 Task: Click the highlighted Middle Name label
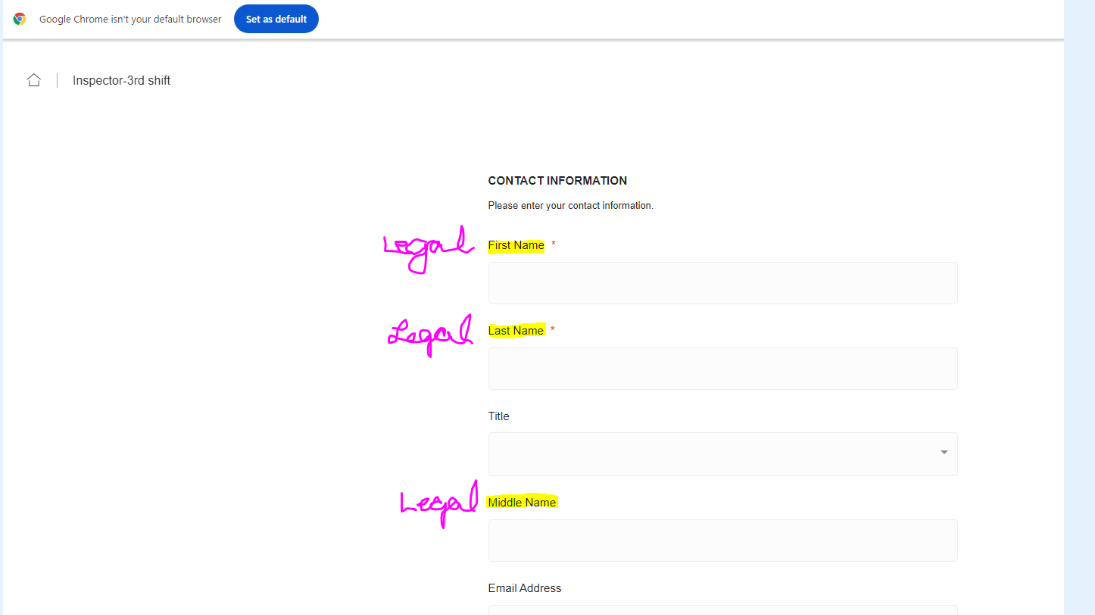tap(521, 502)
